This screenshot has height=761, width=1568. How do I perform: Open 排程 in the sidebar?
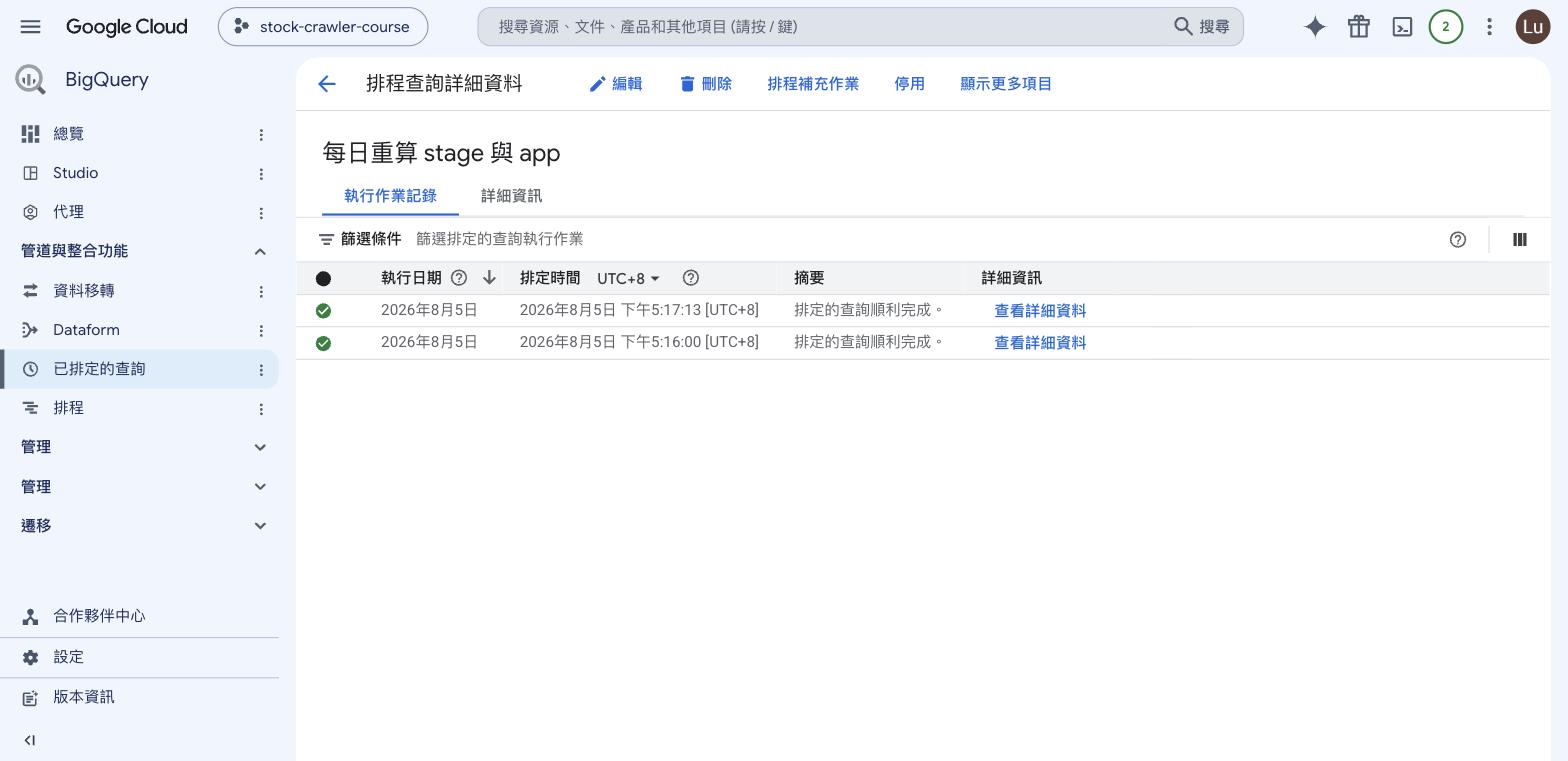(140, 408)
